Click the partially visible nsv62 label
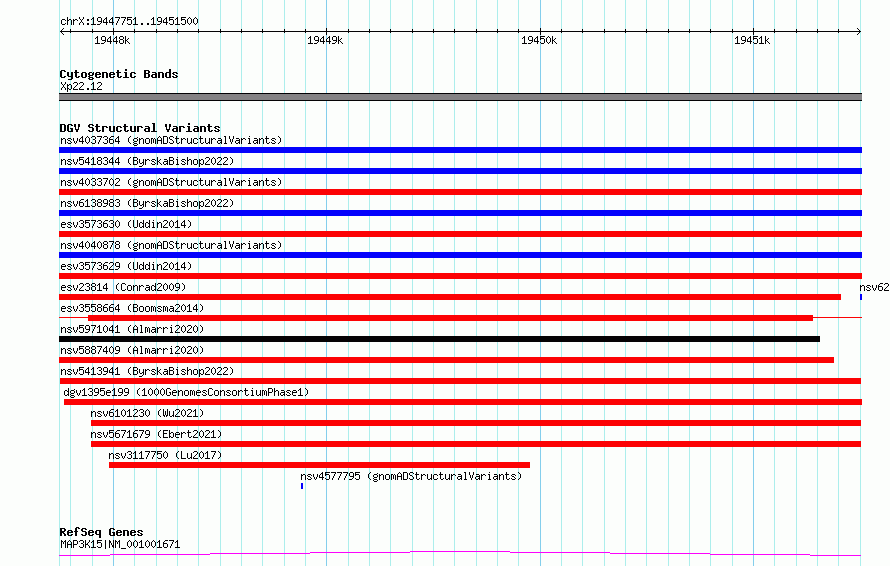This screenshot has height=566, width=890. click(x=874, y=287)
